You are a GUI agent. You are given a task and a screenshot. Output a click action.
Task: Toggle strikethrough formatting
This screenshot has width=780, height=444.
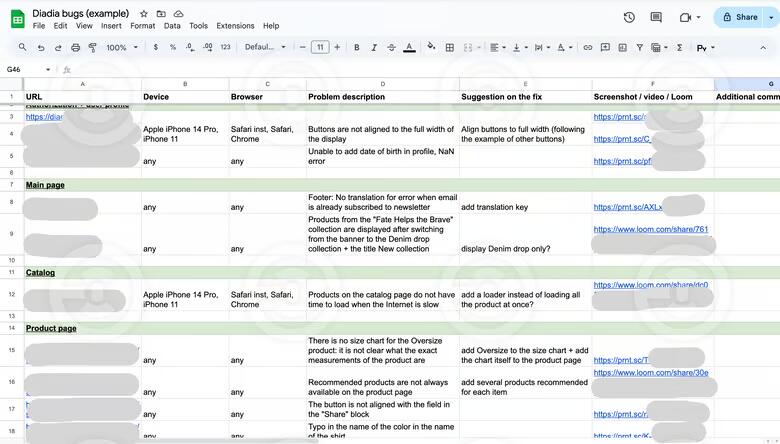coord(391,47)
